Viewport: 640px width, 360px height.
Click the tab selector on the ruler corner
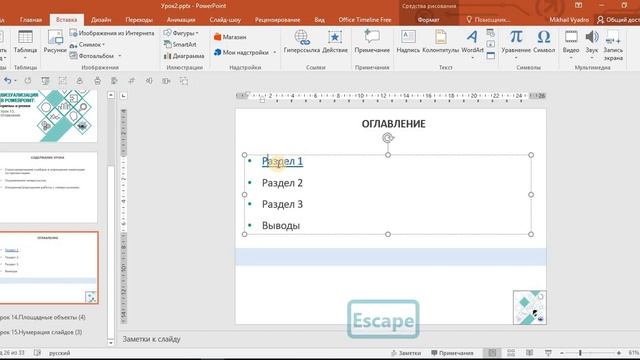click(x=123, y=96)
